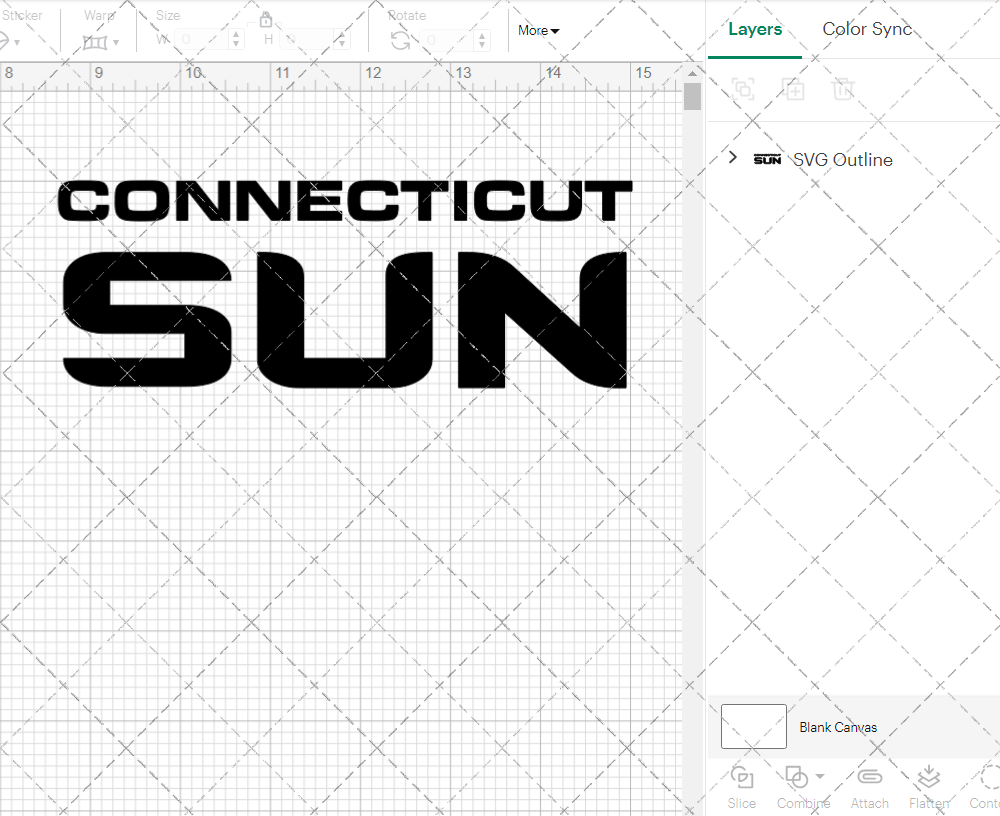Click the duplicate layer icon

point(794,89)
